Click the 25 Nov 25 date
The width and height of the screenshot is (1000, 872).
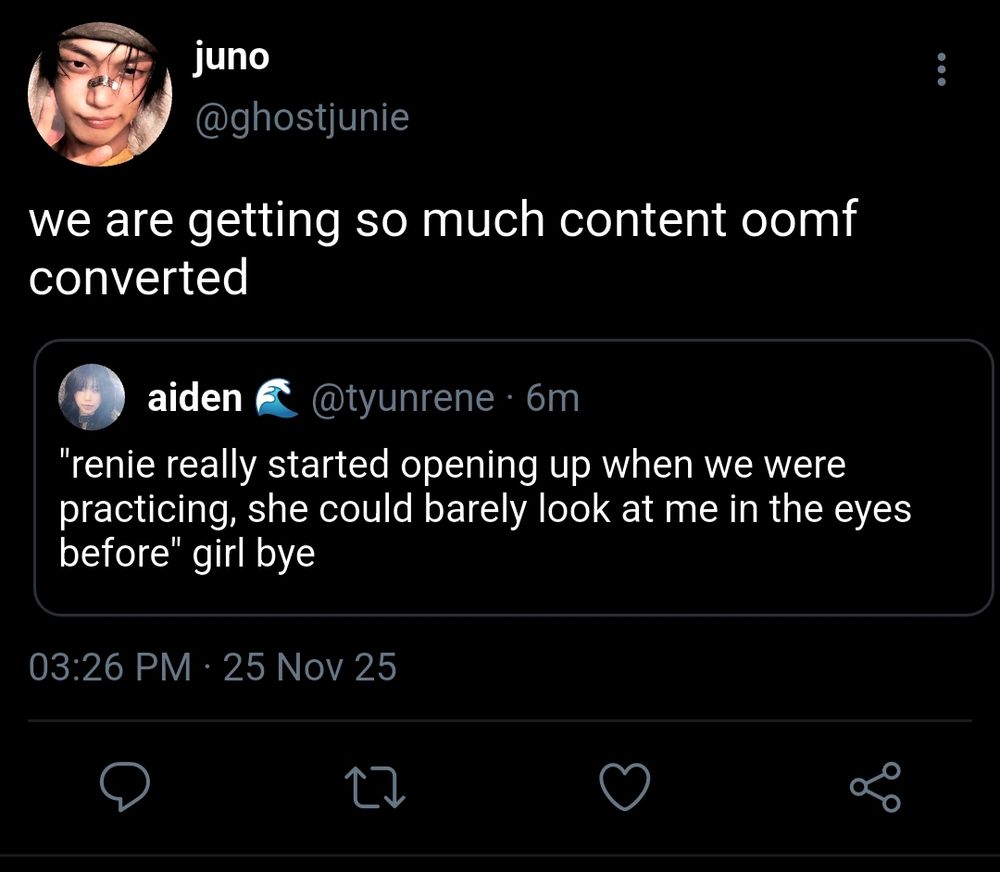(x=310, y=667)
